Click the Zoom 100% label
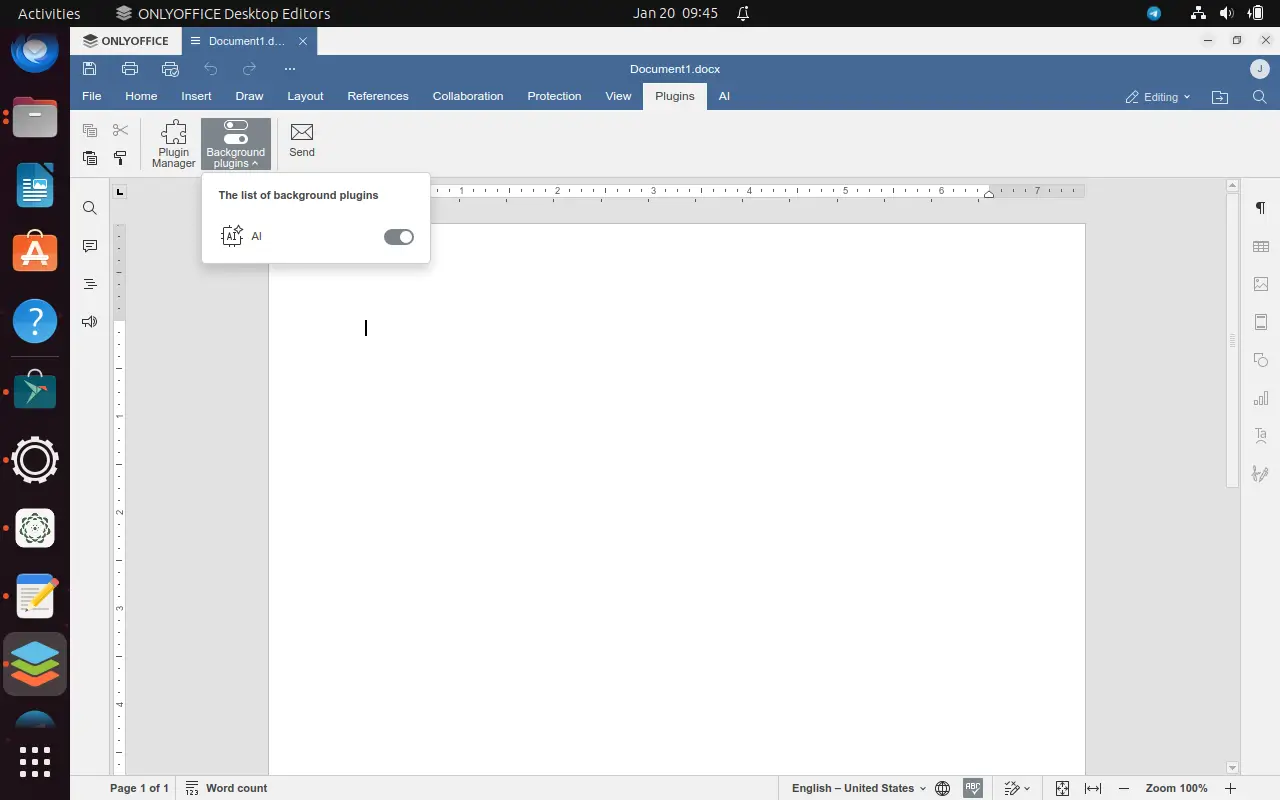 pyautogui.click(x=1177, y=788)
